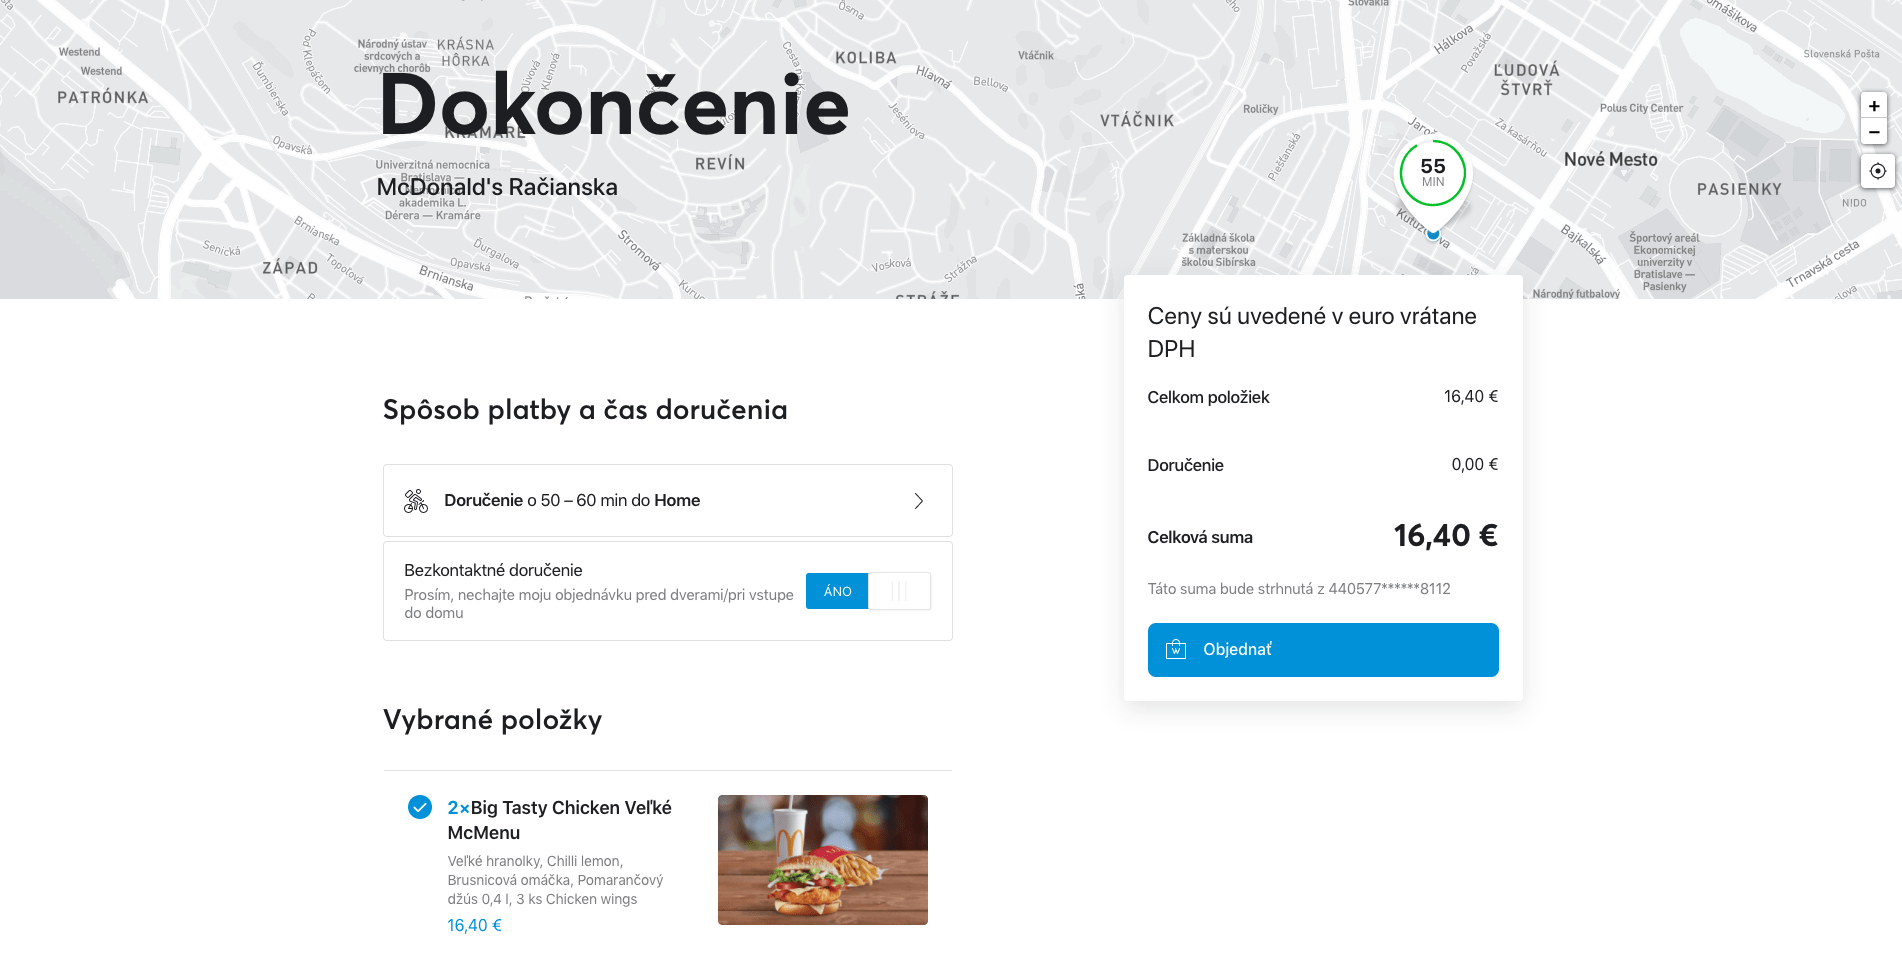Center map on my location
Image resolution: width=1902 pixels, height=966 pixels.
1877,171
